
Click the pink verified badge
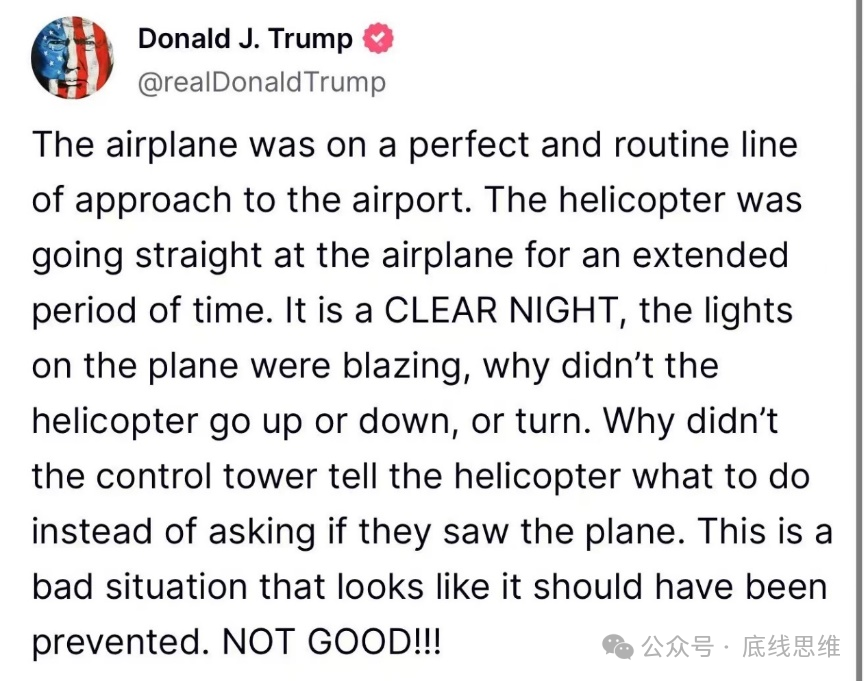[x=378, y=39]
